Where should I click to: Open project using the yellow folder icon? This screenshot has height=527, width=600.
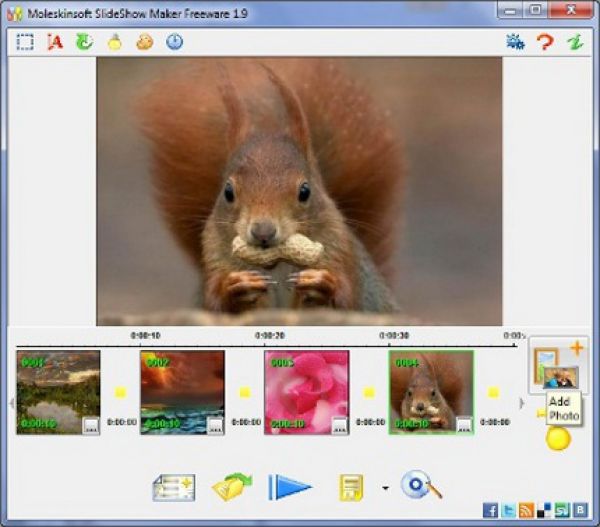click(x=231, y=487)
